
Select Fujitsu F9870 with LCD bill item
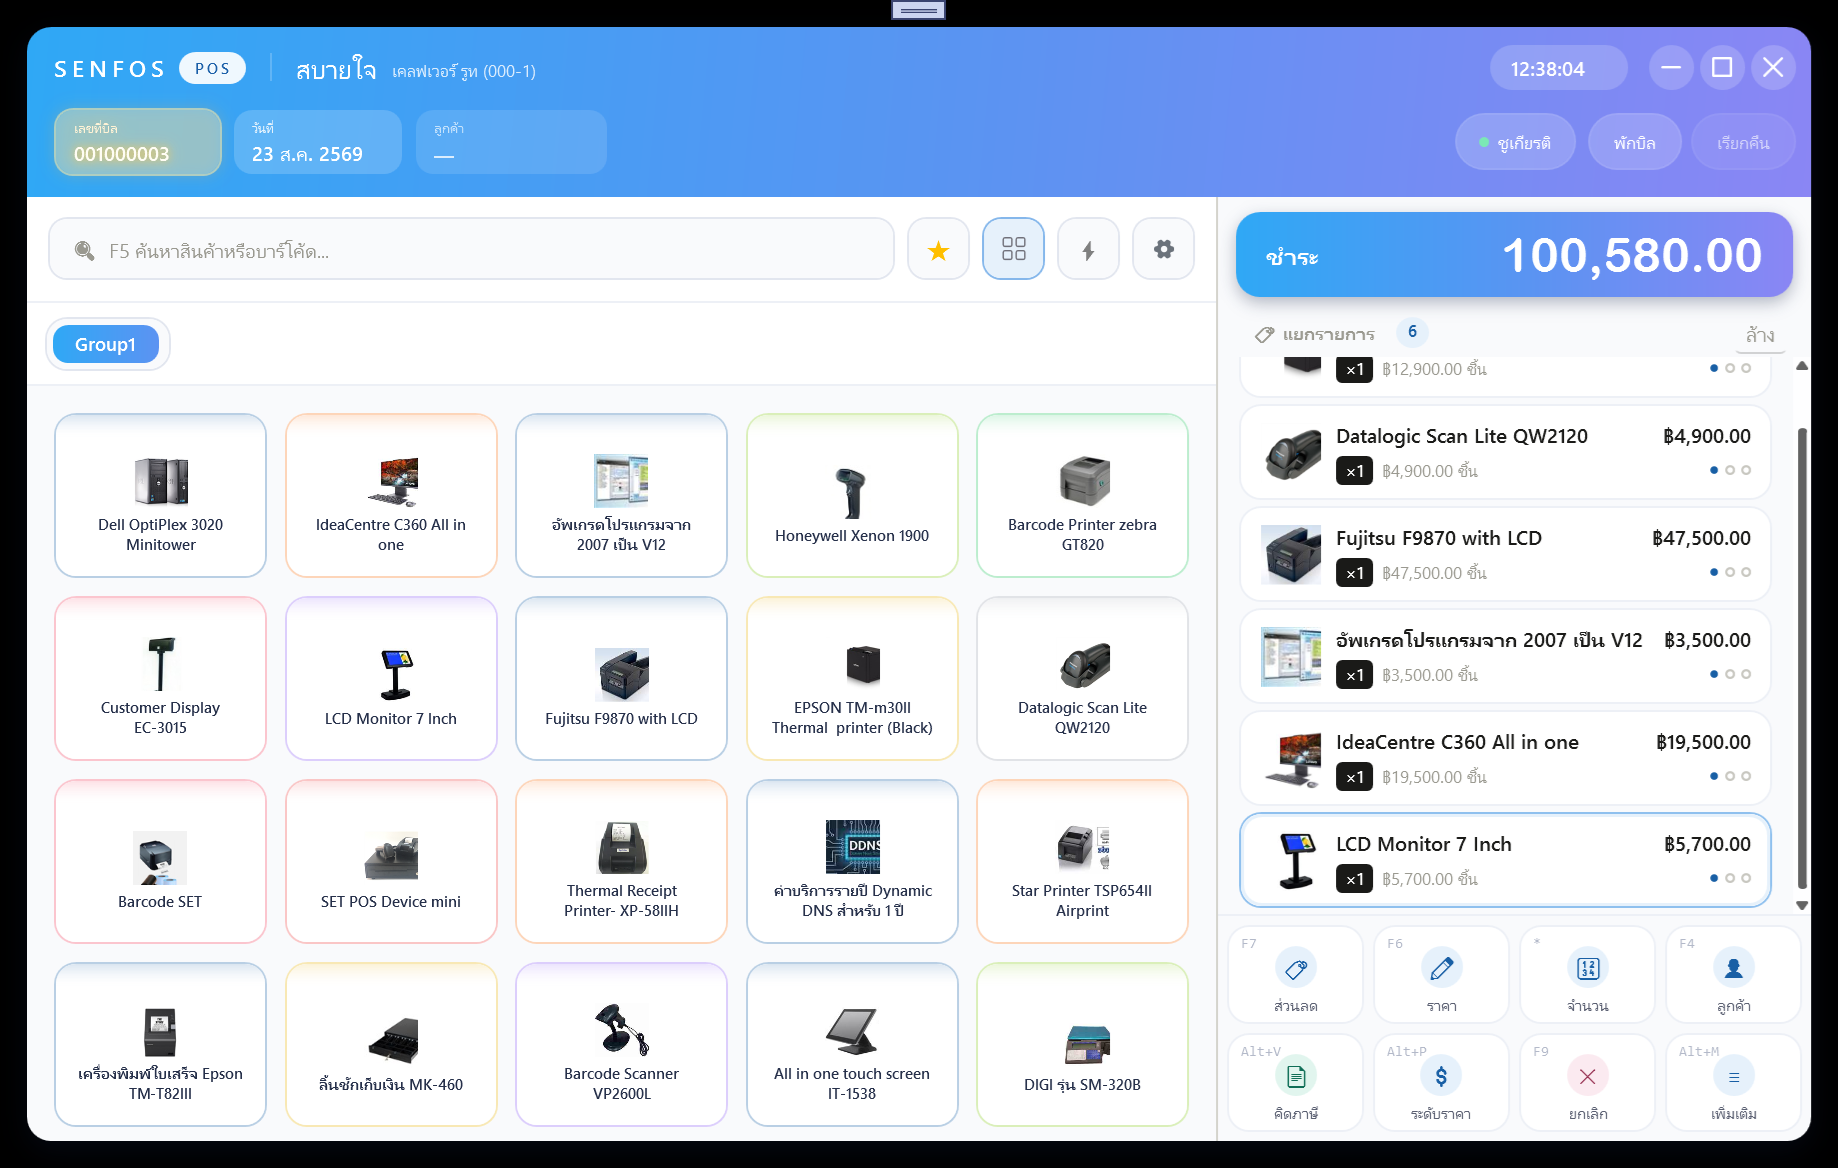[x=1505, y=554]
